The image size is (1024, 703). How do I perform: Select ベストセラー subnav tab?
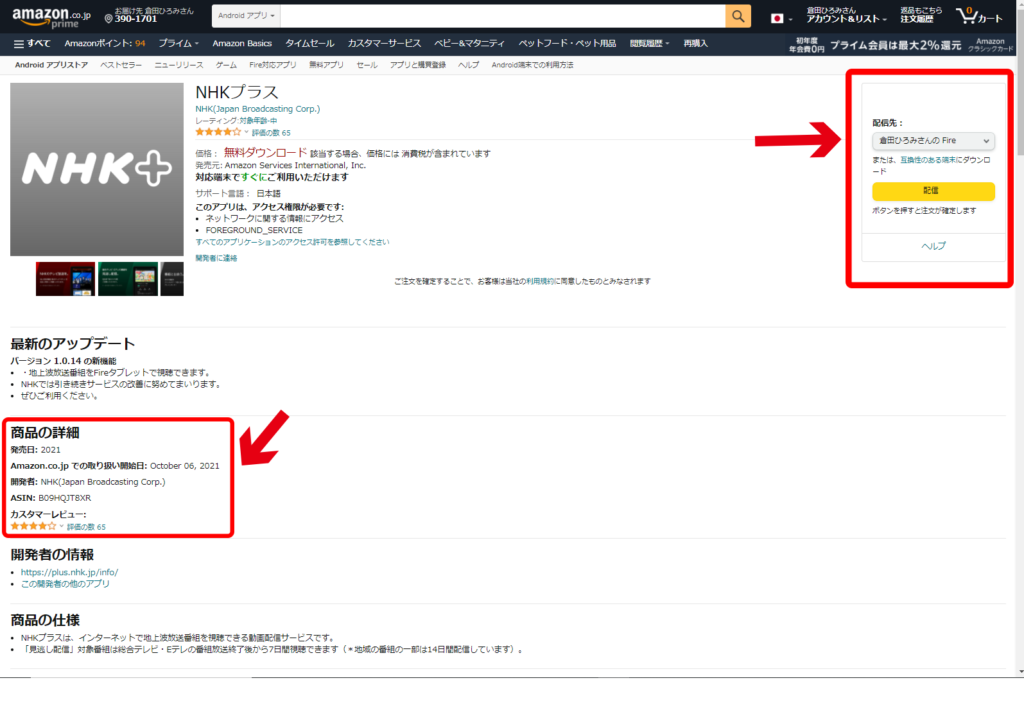click(x=121, y=65)
